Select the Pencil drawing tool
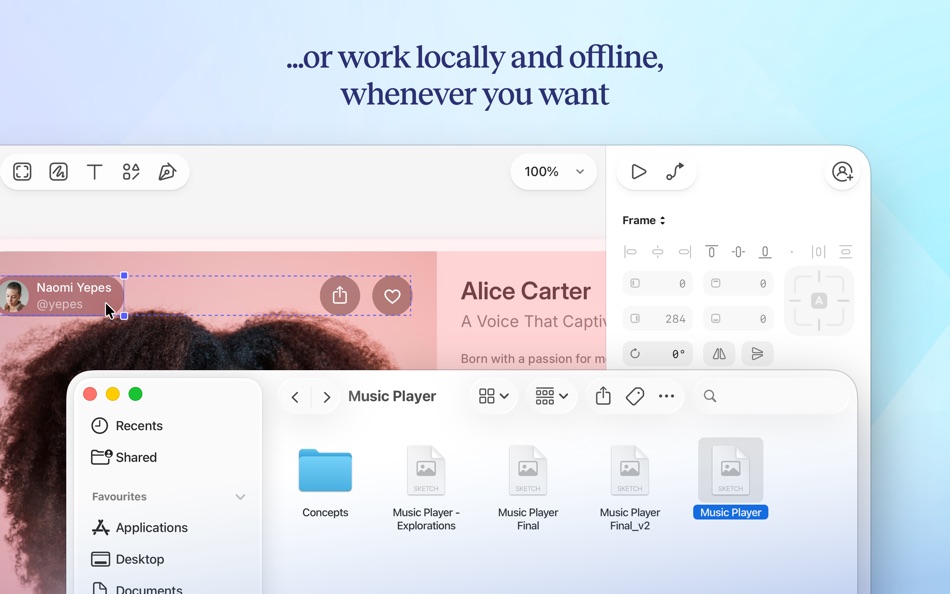The width and height of the screenshot is (950, 594). tap(58, 171)
